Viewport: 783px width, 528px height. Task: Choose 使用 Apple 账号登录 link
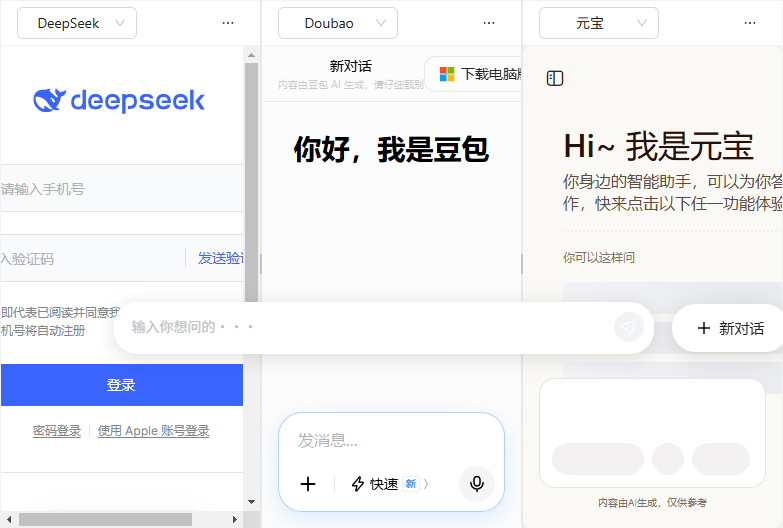153,431
